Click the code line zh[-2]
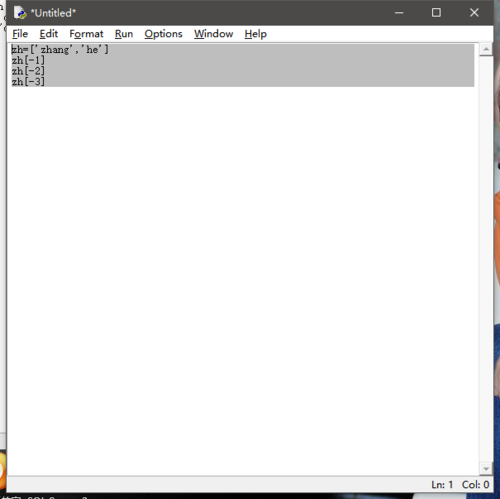Screen dimensions: 500x499 pos(28,71)
